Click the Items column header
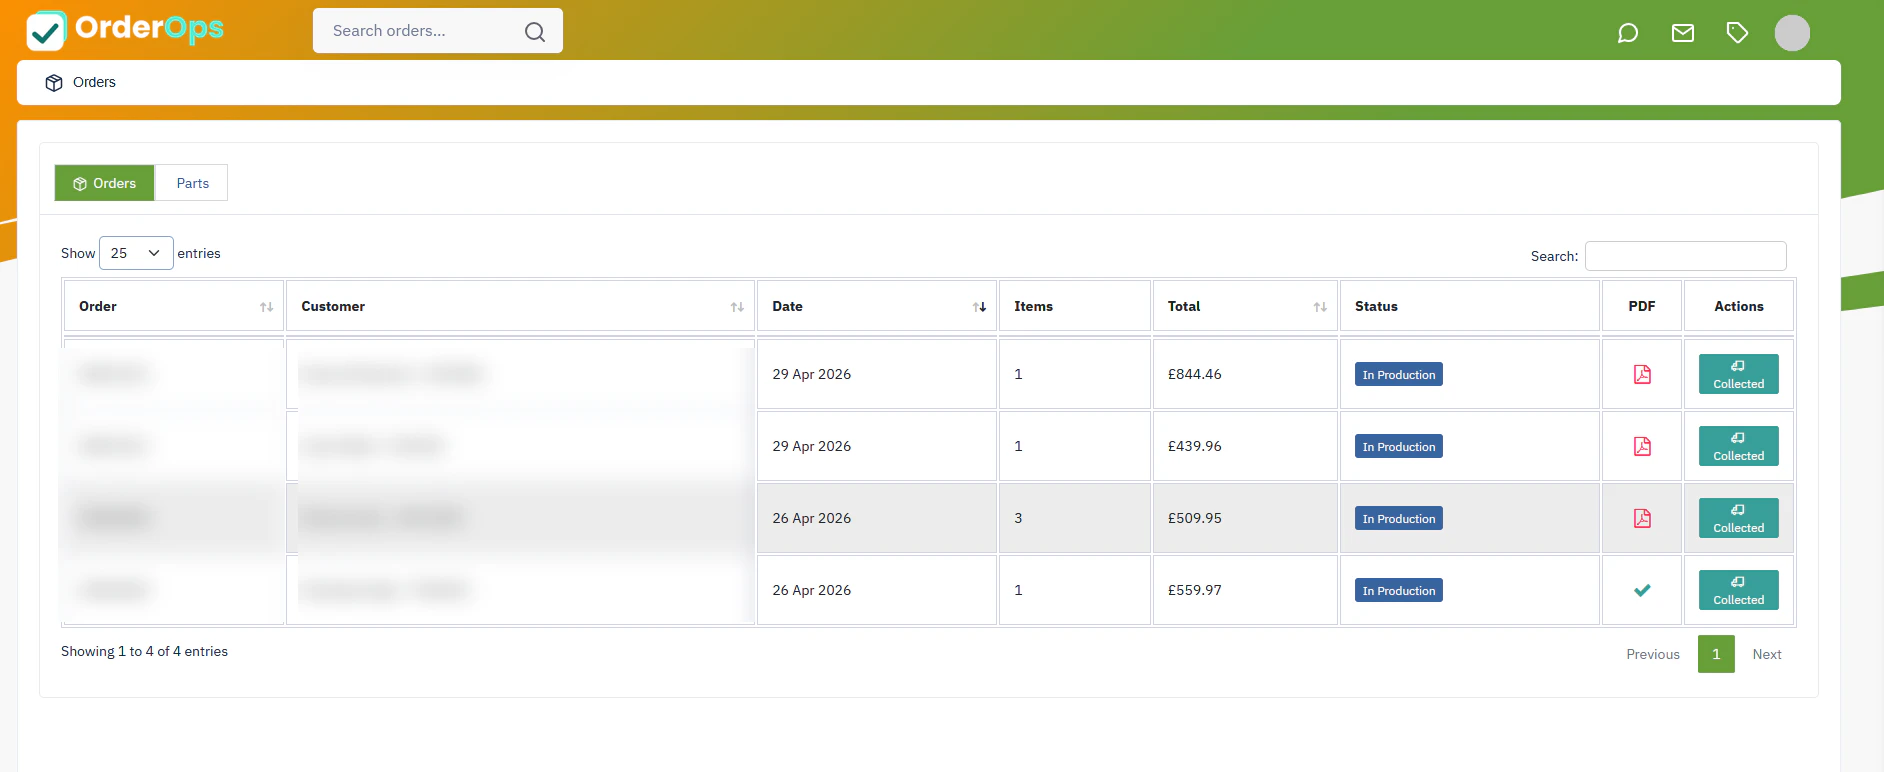The height and width of the screenshot is (772, 1884). pyautogui.click(x=1074, y=306)
